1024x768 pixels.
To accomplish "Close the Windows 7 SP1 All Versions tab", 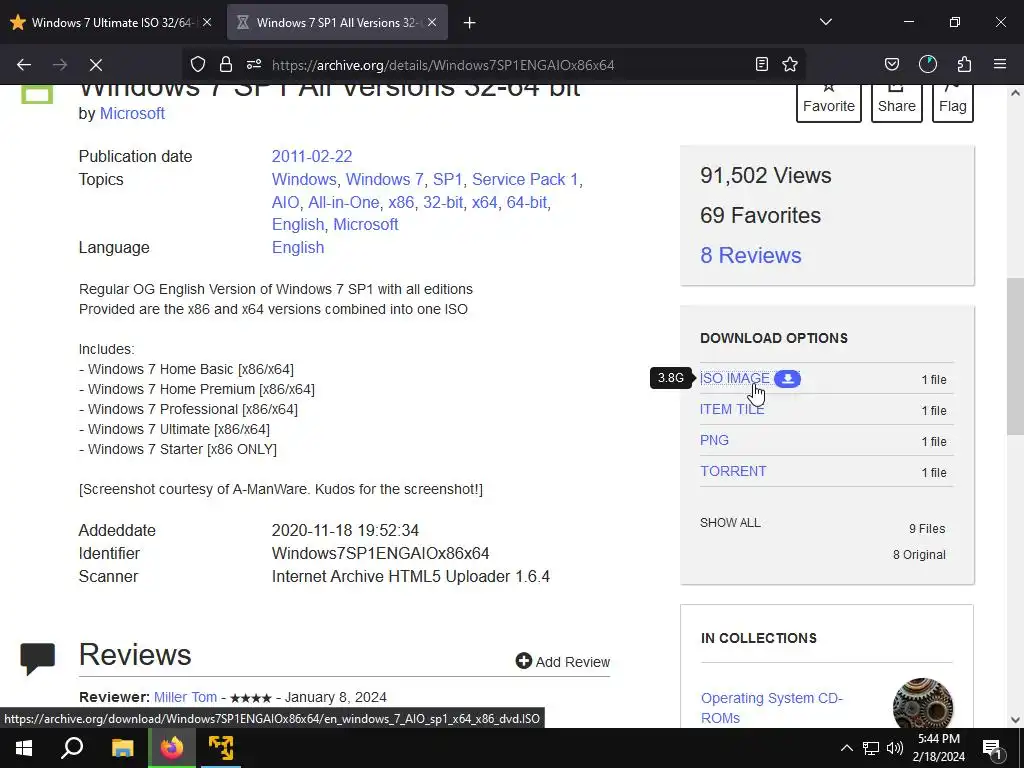I will [x=432, y=22].
